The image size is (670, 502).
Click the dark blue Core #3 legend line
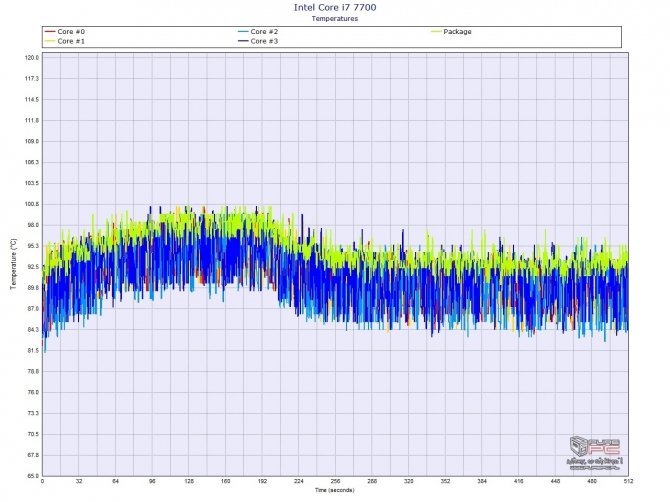pyautogui.click(x=244, y=41)
